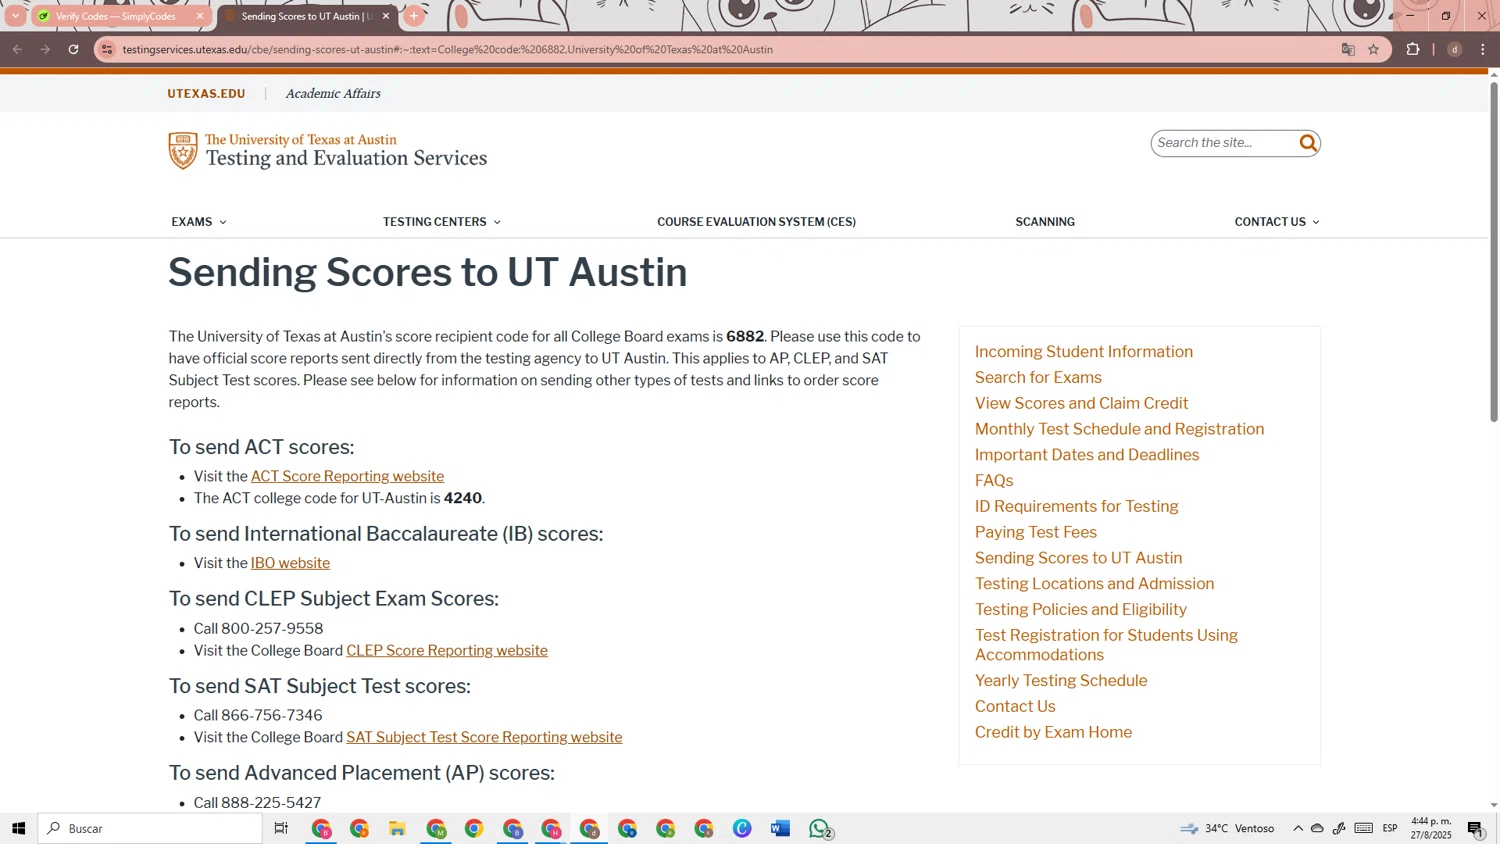Open the FAQs sidebar link
This screenshot has width=1500, height=844.
(994, 481)
